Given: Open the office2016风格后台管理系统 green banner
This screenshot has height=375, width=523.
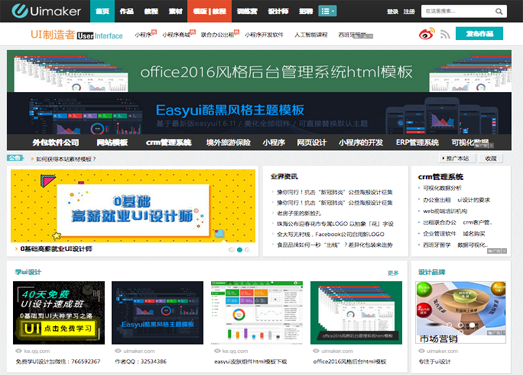Looking at the screenshot, I should tap(259, 71).
